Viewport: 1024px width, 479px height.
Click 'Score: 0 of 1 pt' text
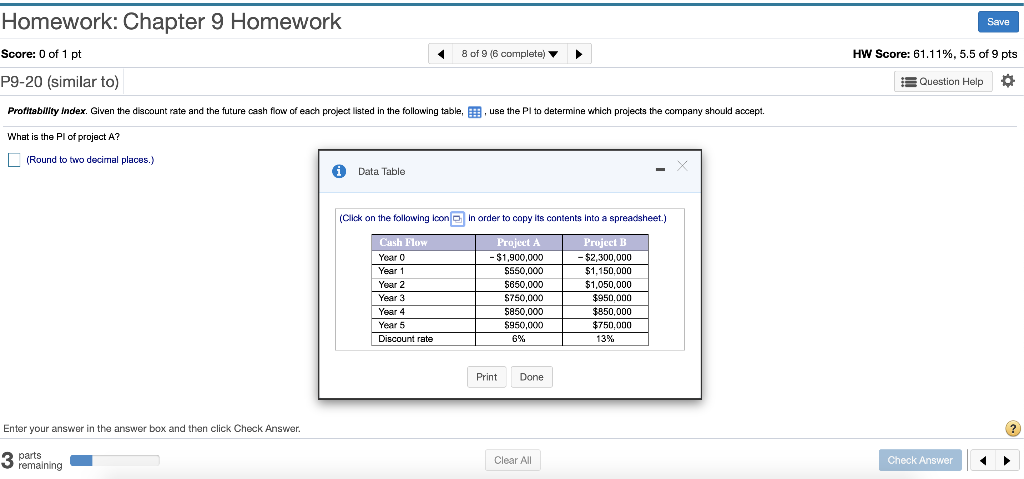tap(41, 54)
